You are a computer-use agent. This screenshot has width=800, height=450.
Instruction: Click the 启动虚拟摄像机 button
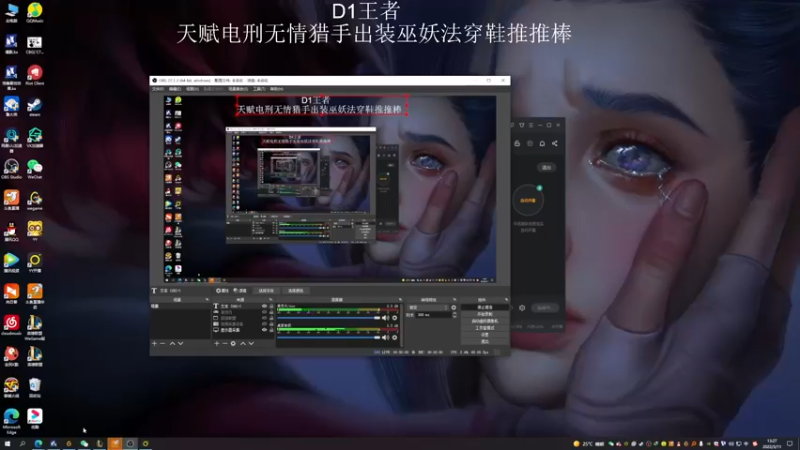click(x=485, y=321)
